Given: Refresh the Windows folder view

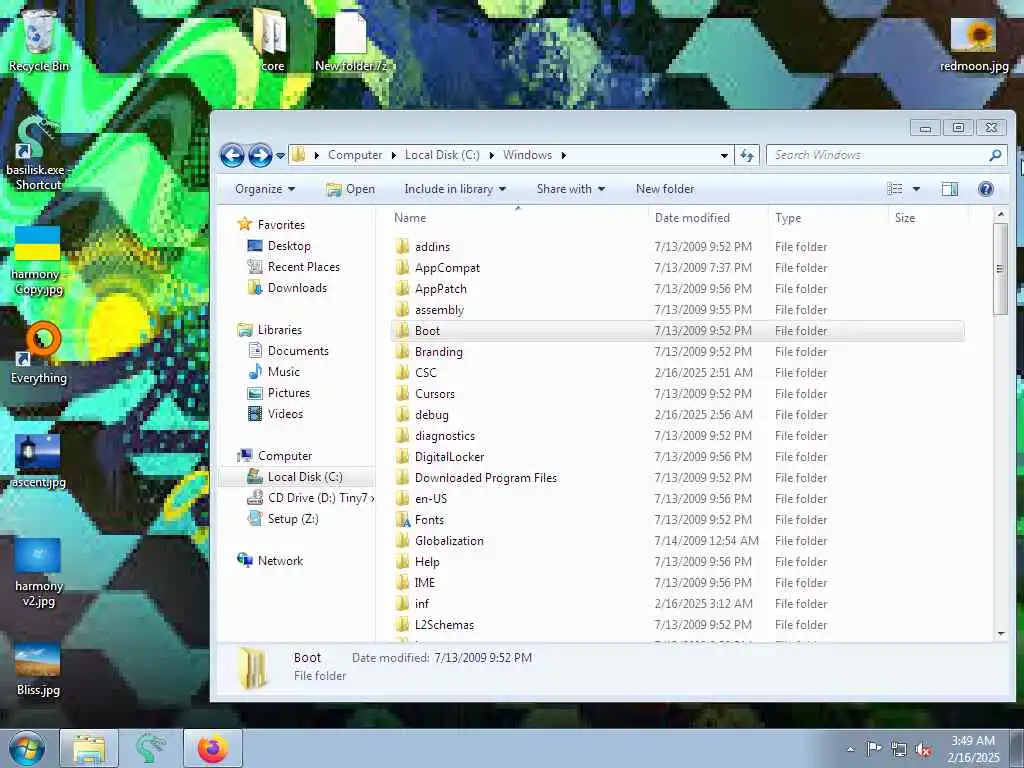Looking at the screenshot, I should (x=746, y=155).
